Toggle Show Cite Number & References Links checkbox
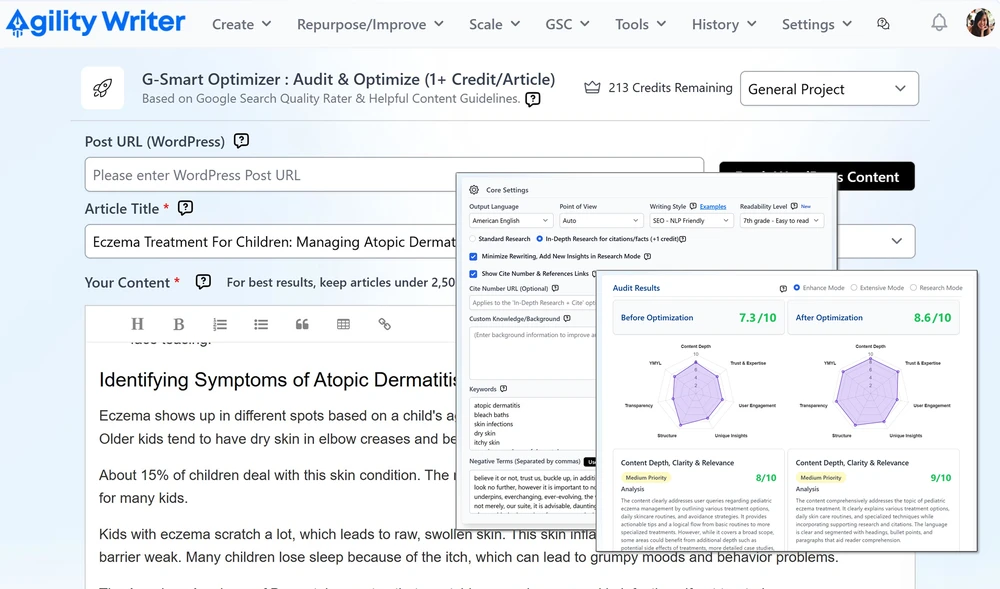 (x=473, y=273)
